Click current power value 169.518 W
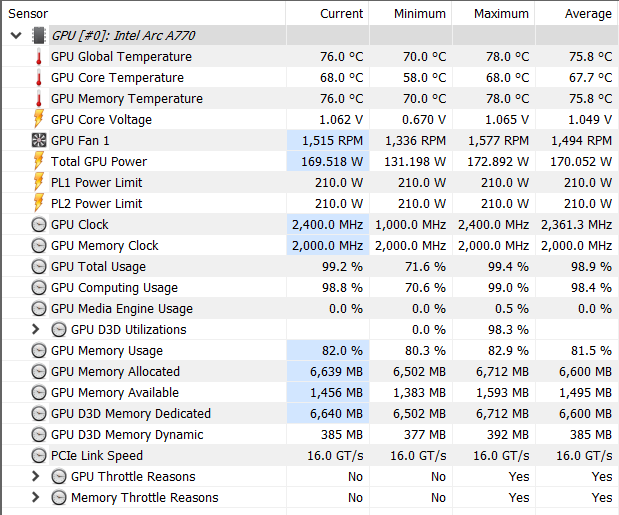Image resolution: width=619 pixels, height=515 pixels. click(x=332, y=161)
